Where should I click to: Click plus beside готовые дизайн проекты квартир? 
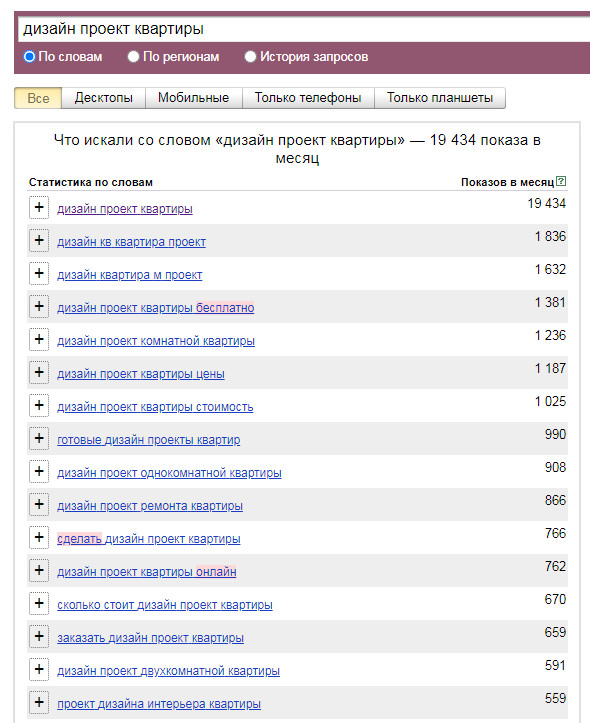39,438
